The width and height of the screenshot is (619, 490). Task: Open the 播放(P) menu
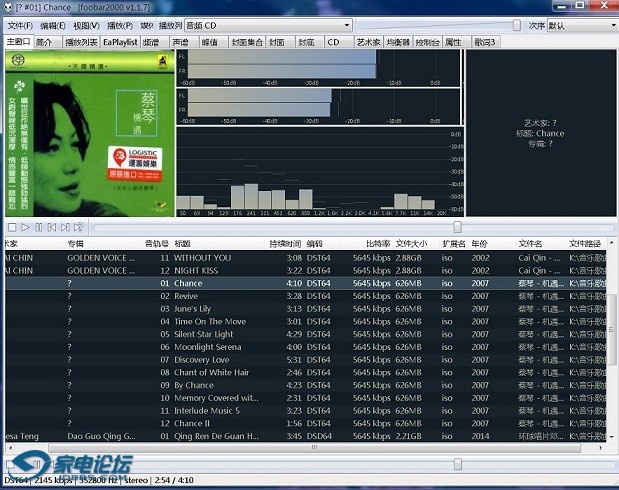pos(118,25)
